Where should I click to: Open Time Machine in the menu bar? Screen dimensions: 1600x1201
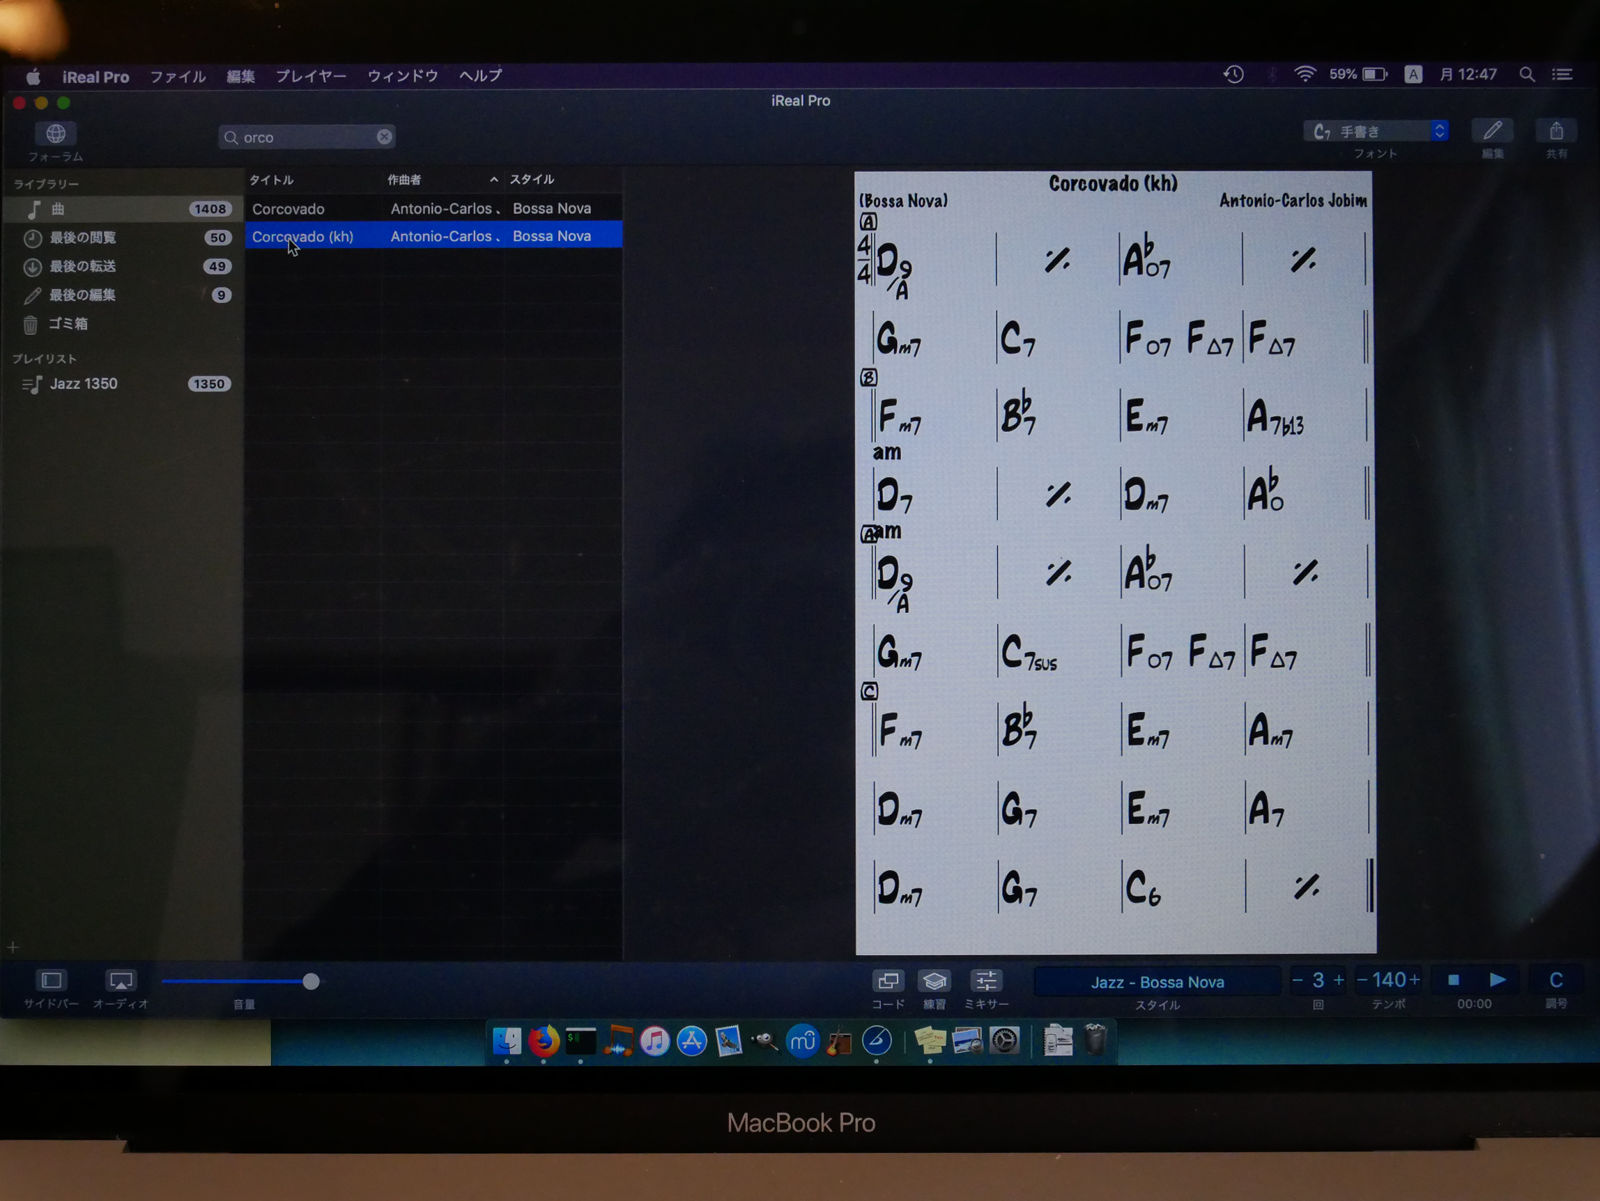(1233, 75)
